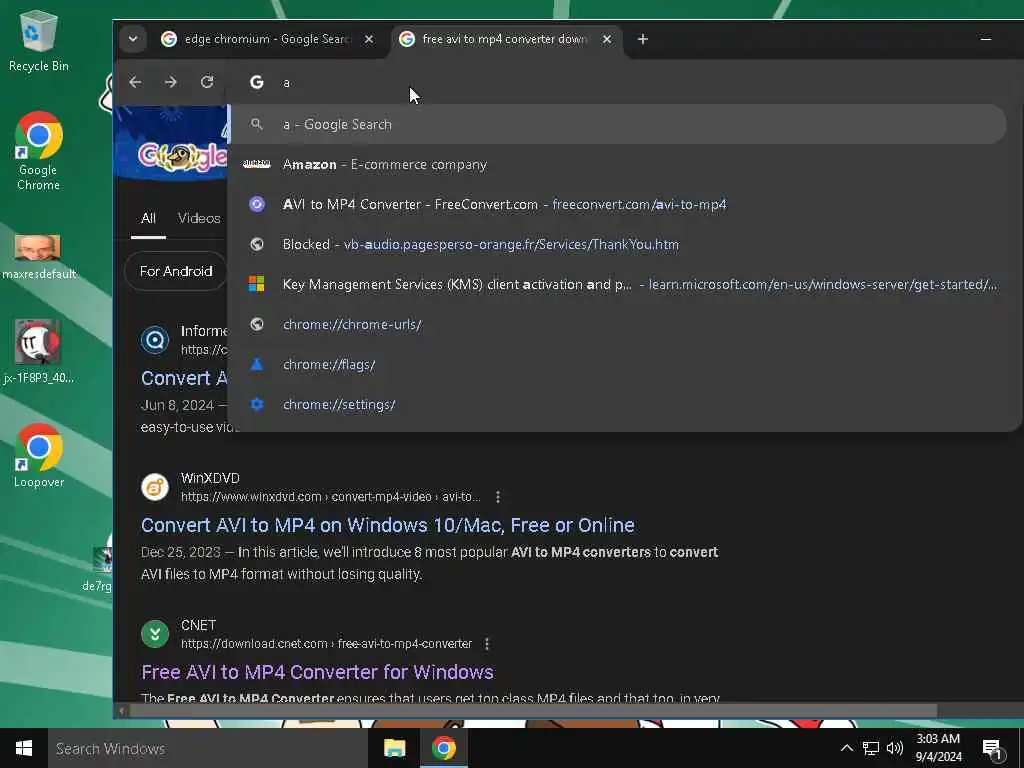Open Windows Start menu

point(24,748)
